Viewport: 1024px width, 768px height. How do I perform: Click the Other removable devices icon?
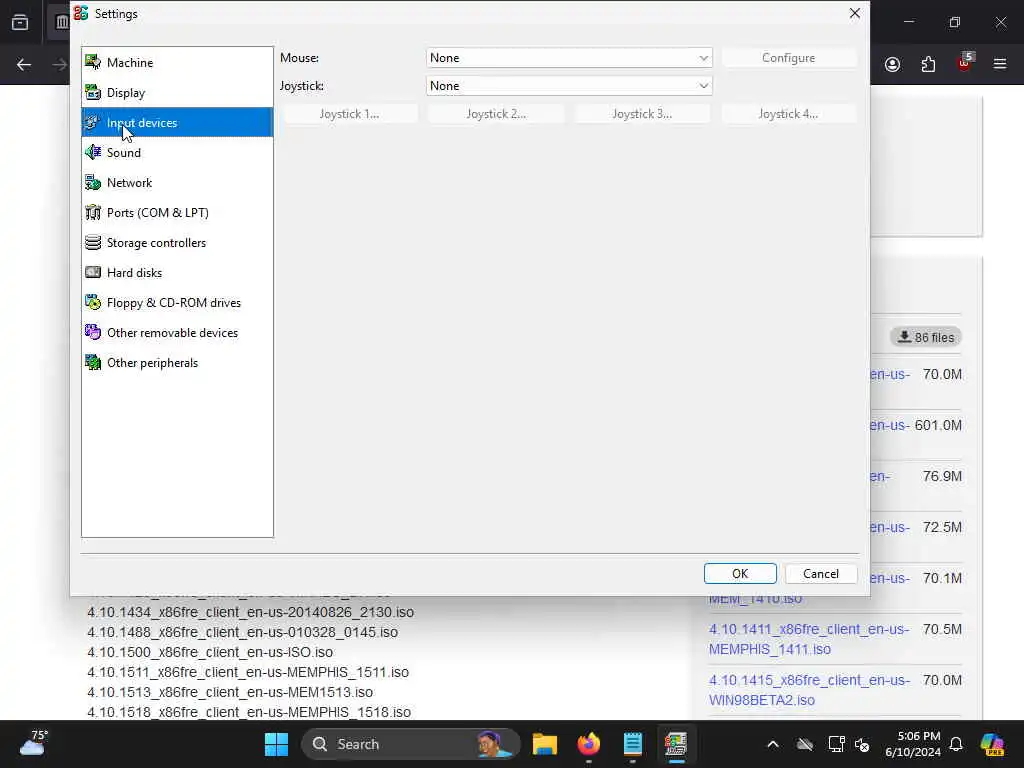pyautogui.click(x=93, y=332)
